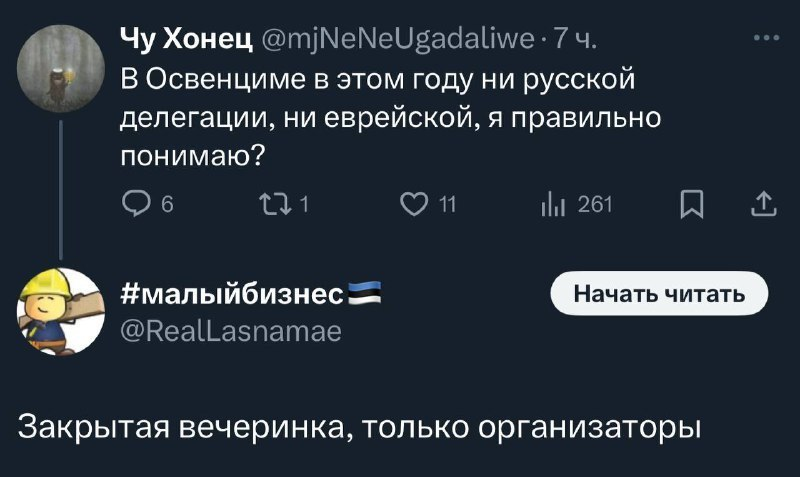The image size is (800, 477).
Task: Repost the tweet using the retweet icon
Action: pyautogui.click(x=273, y=206)
